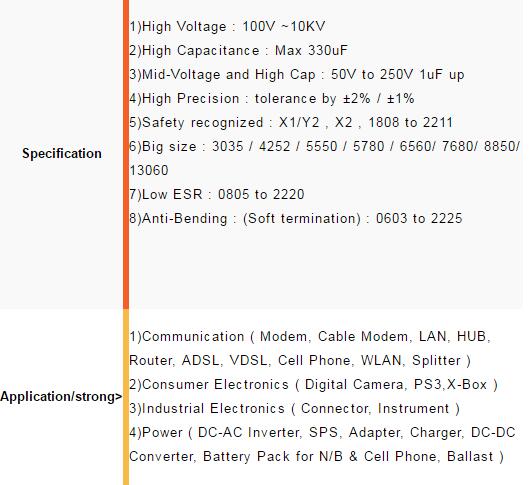This screenshot has width=531, height=485.
Task: Click the Low ESR 0805 to 2220 line
Action: coord(217,194)
